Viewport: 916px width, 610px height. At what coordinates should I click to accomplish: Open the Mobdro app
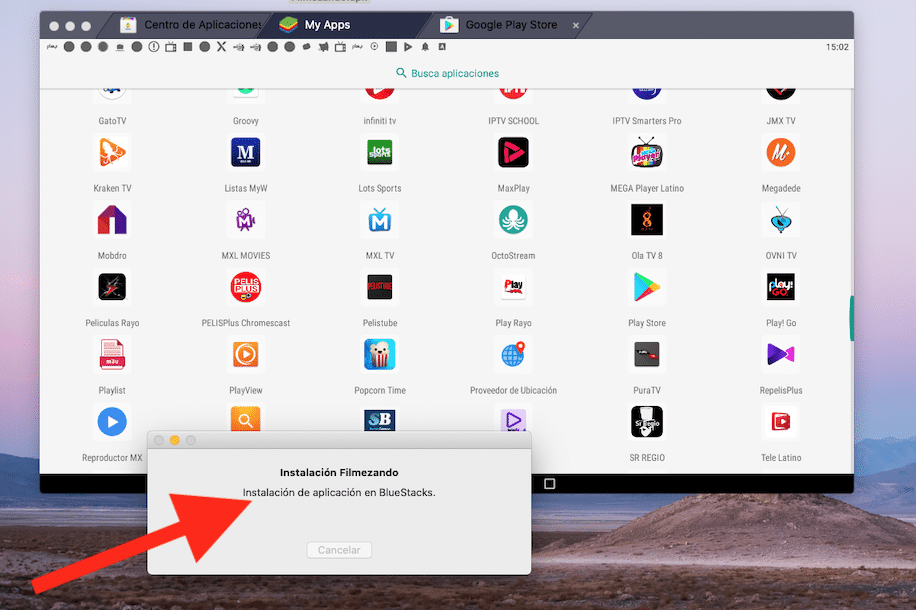(112, 220)
